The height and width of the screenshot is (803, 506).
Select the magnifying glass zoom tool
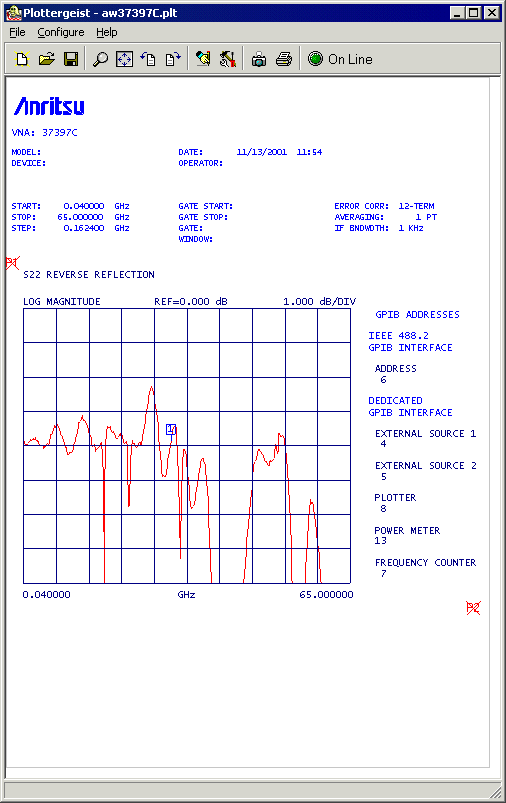coord(100,59)
